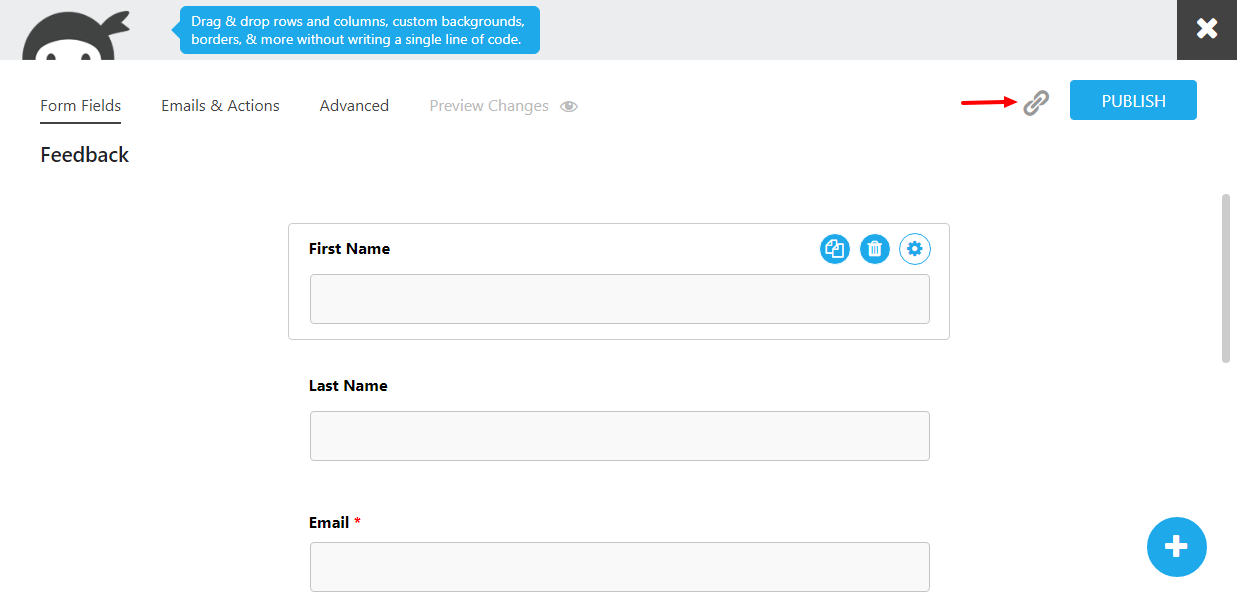Click the eye icon beside Preview Changes

[x=569, y=106]
